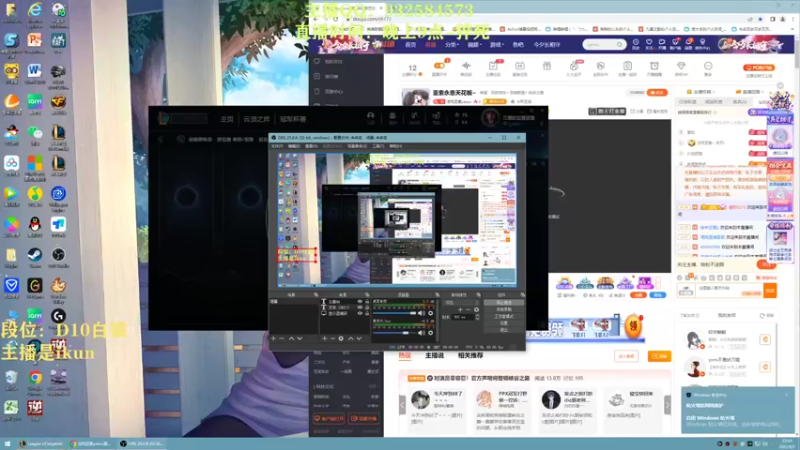The width and height of the screenshot is (800, 450).
Task: Open the Windows Start menu
Action: coord(7,444)
